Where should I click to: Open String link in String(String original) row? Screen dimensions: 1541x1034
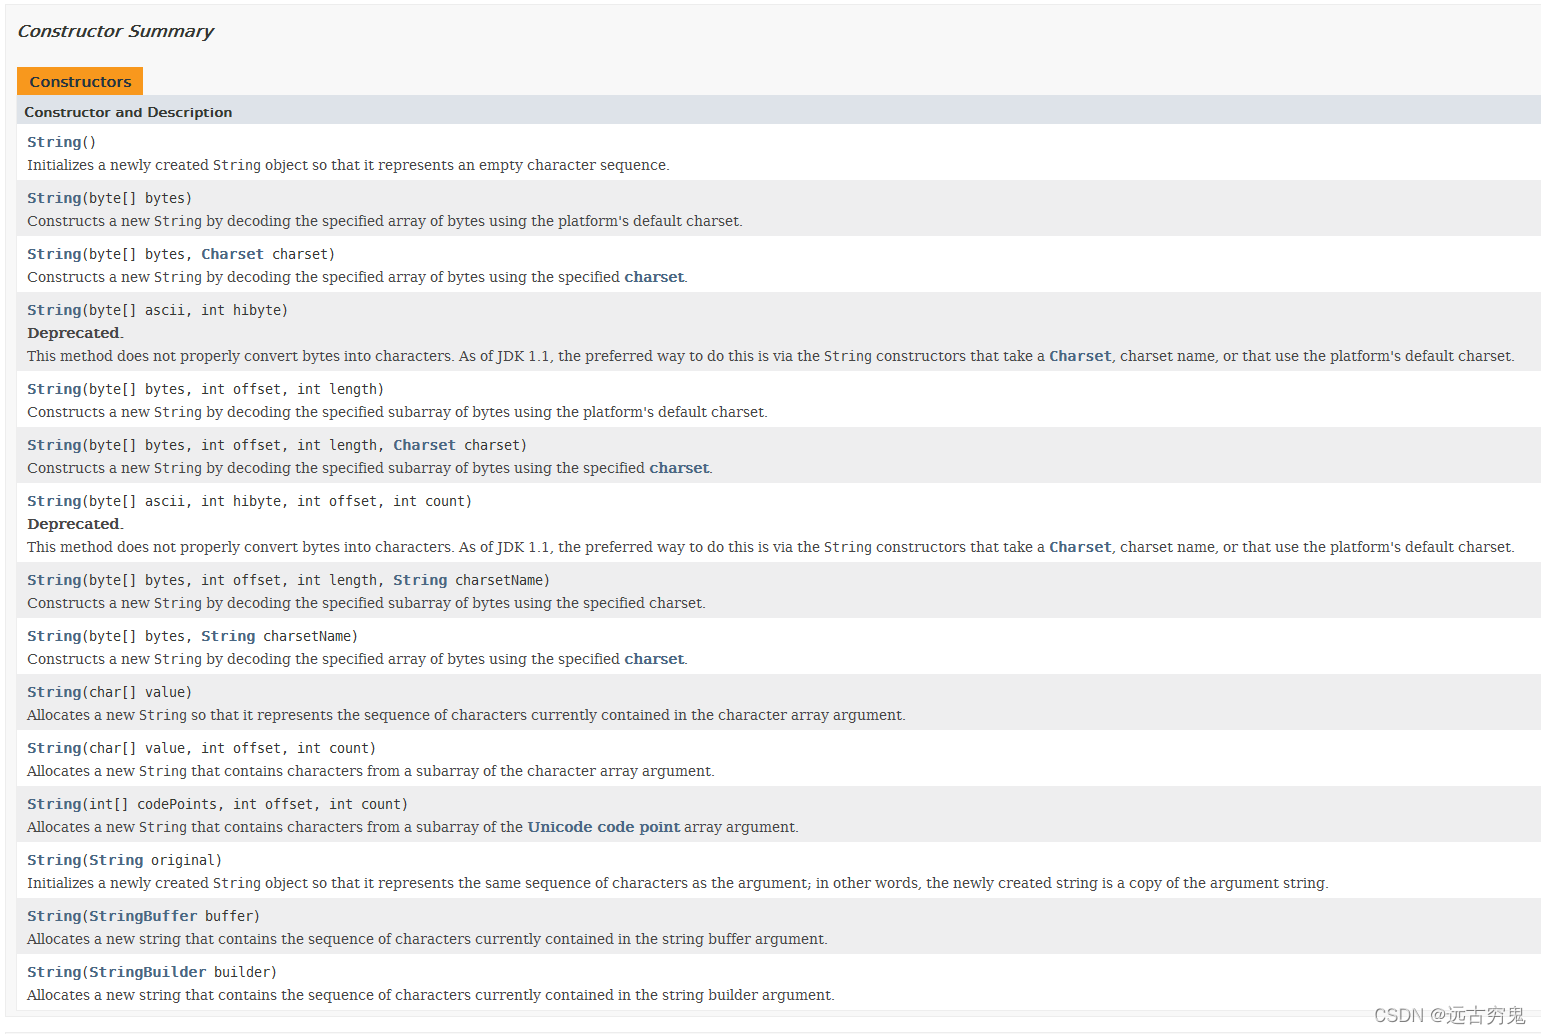(54, 860)
